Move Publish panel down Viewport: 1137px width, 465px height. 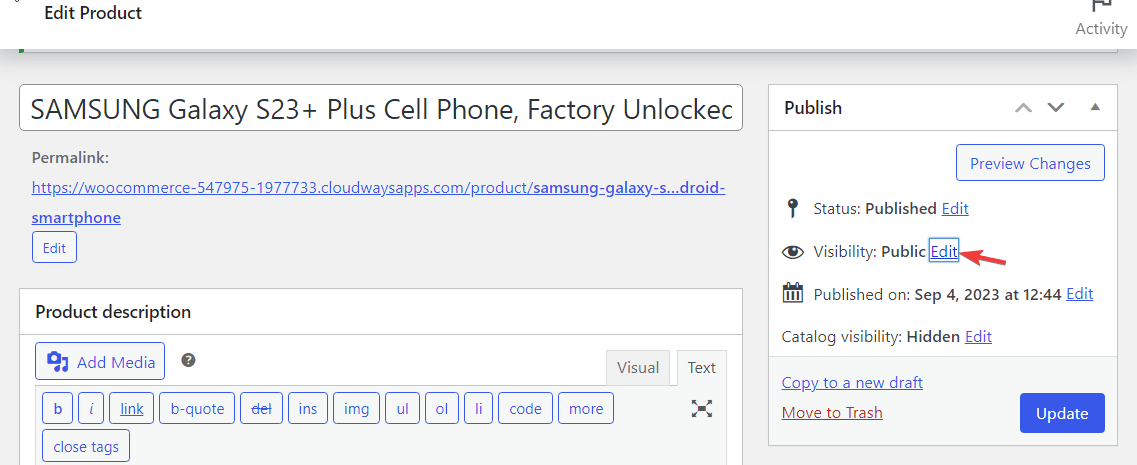pyautogui.click(x=1056, y=107)
